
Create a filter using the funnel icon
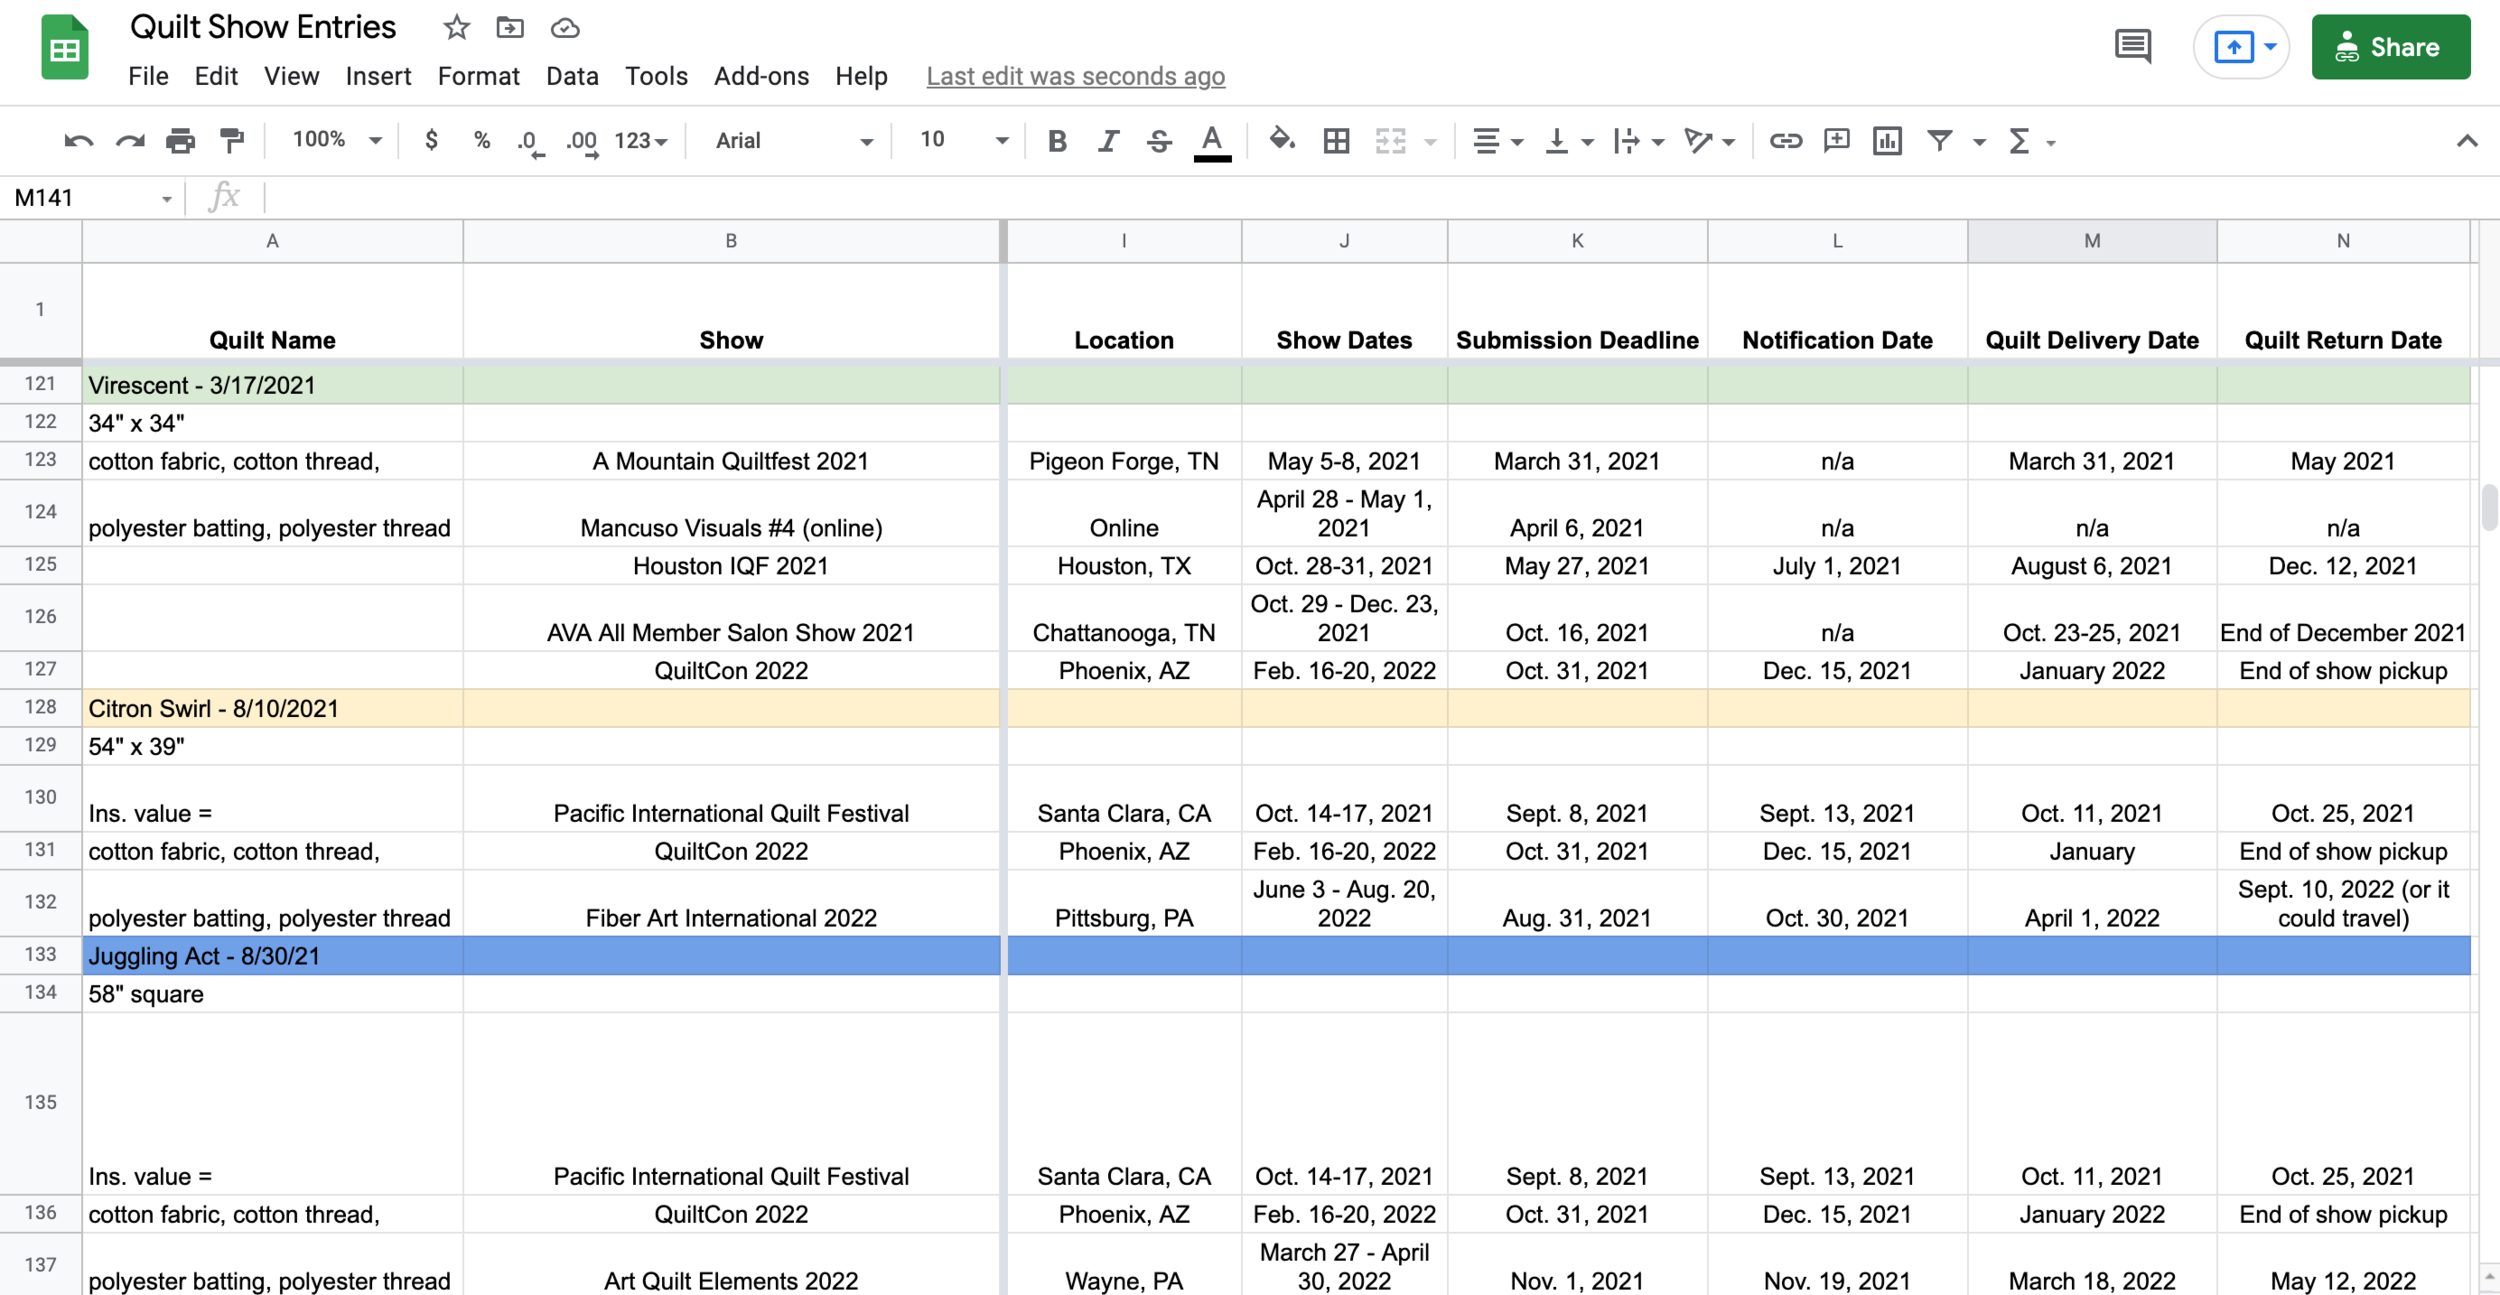[x=1940, y=141]
